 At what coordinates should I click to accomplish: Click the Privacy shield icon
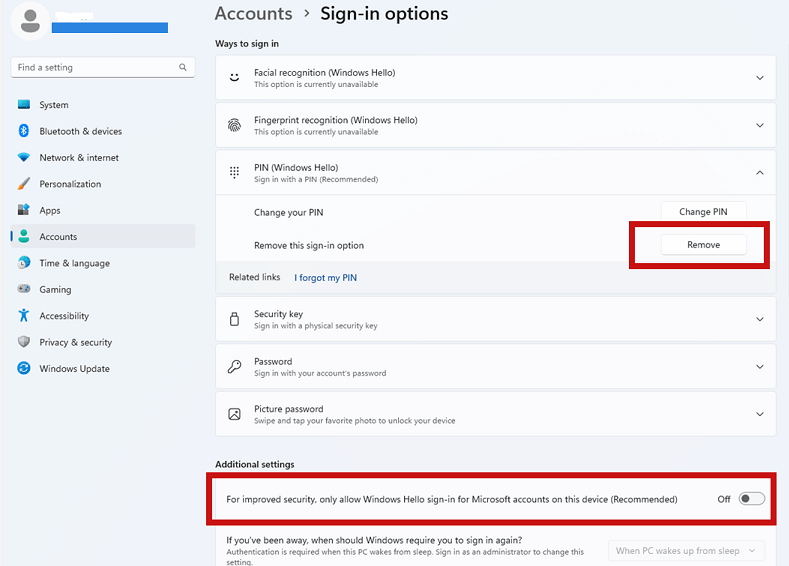[x=24, y=342]
